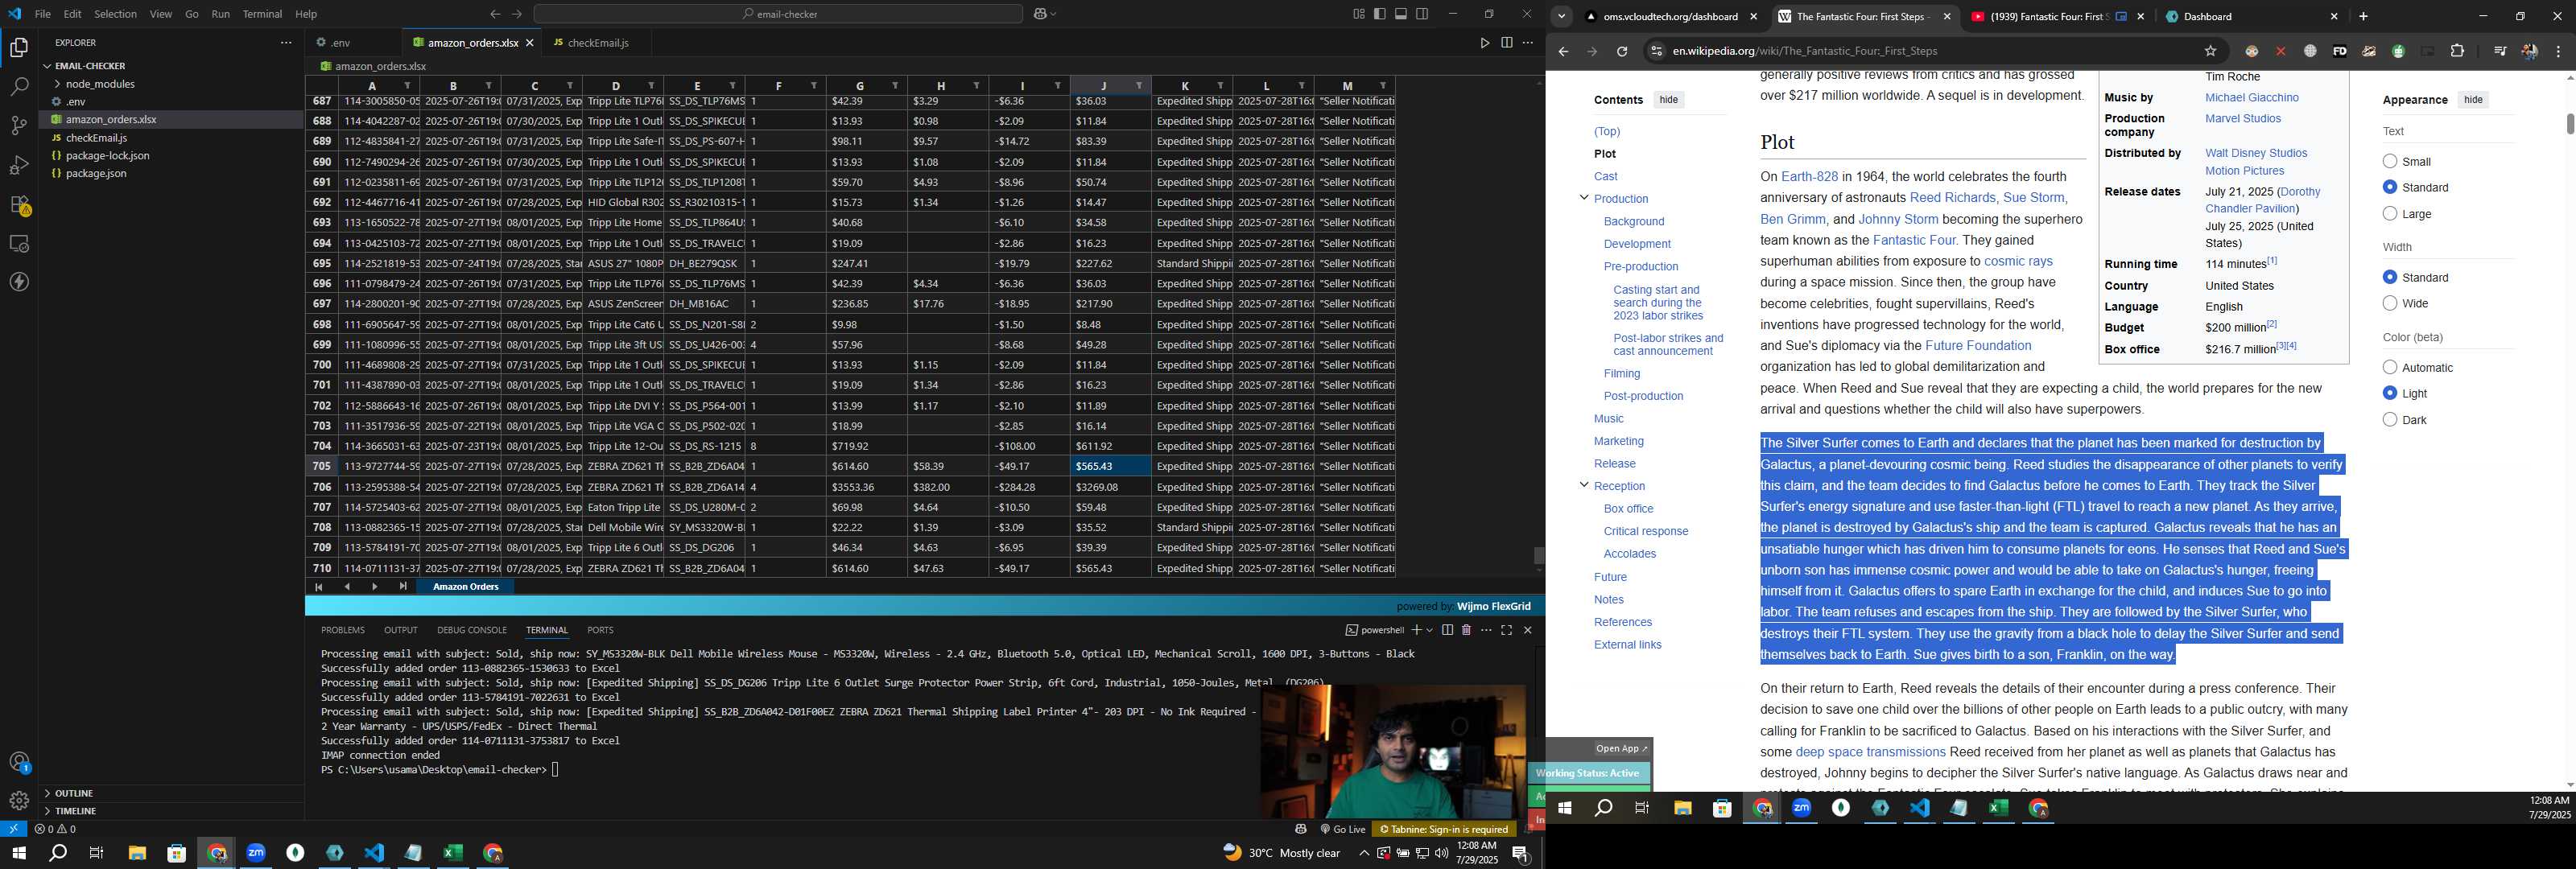Go to first sheet in spreadsheet viewer
This screenshot has height=869, width=2576.
(319, 587)
